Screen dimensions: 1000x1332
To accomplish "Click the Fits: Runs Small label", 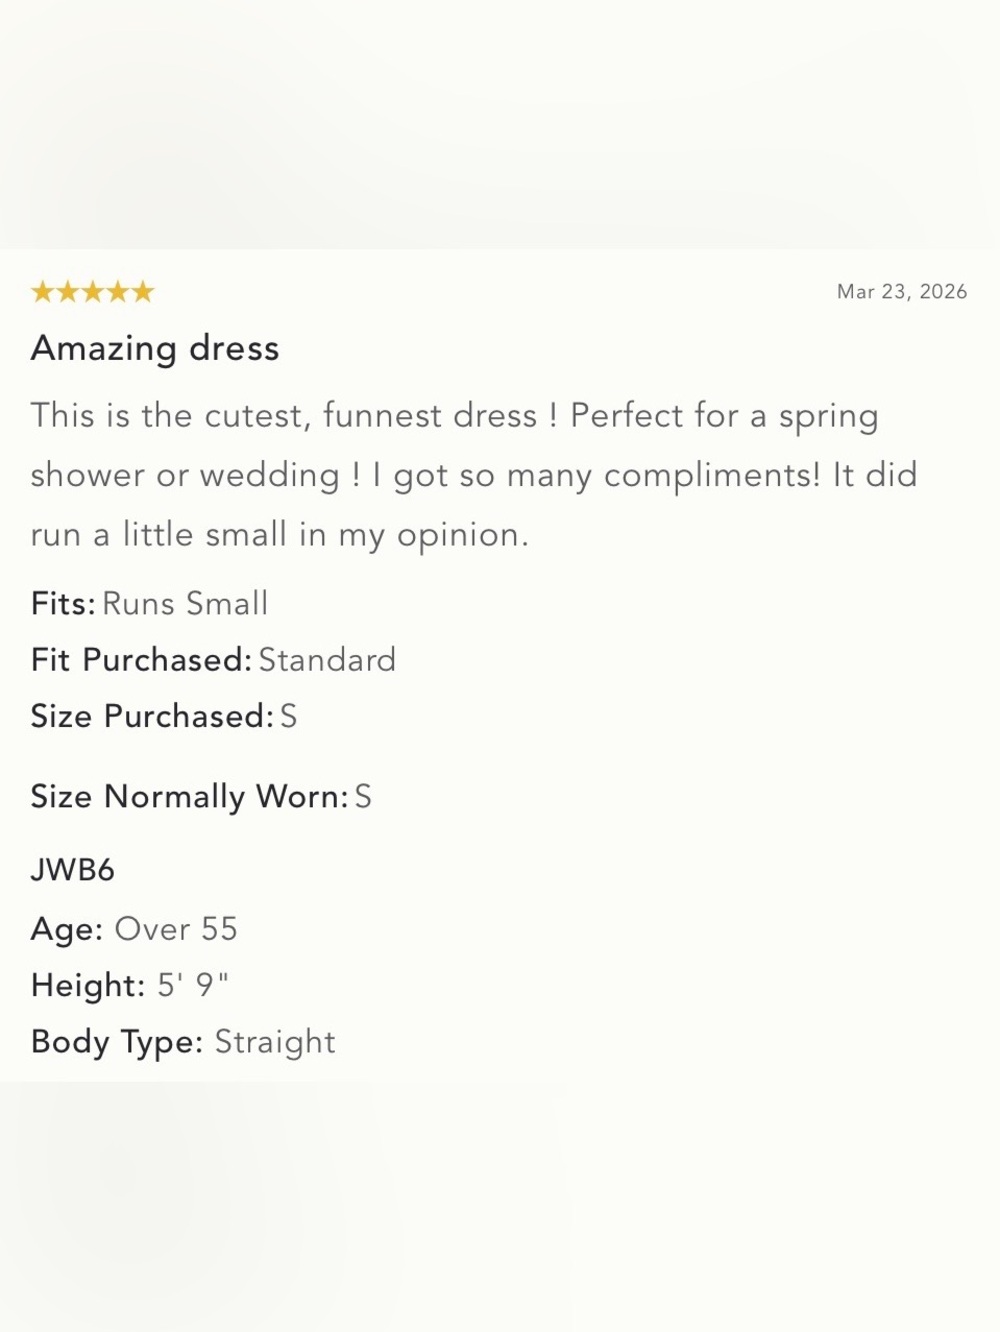I will click(x=150, y=604).
